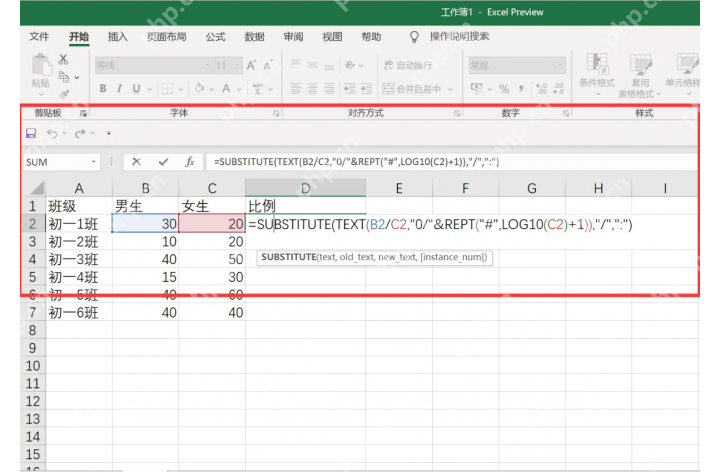The height and width of the screenshot is (472, 720).
Task: Open the font size dropdown
Action: coord(237,66)
